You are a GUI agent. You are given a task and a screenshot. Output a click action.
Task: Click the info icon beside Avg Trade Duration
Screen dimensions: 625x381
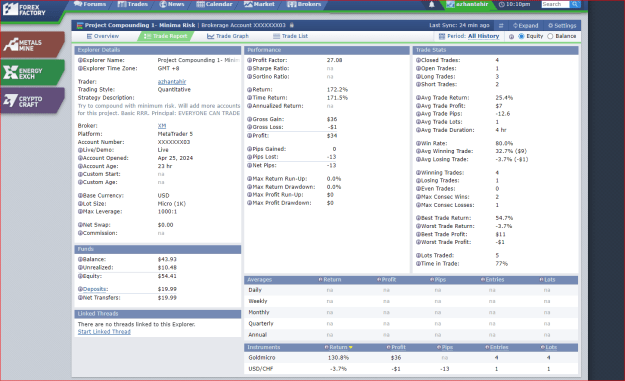[418, 130]
